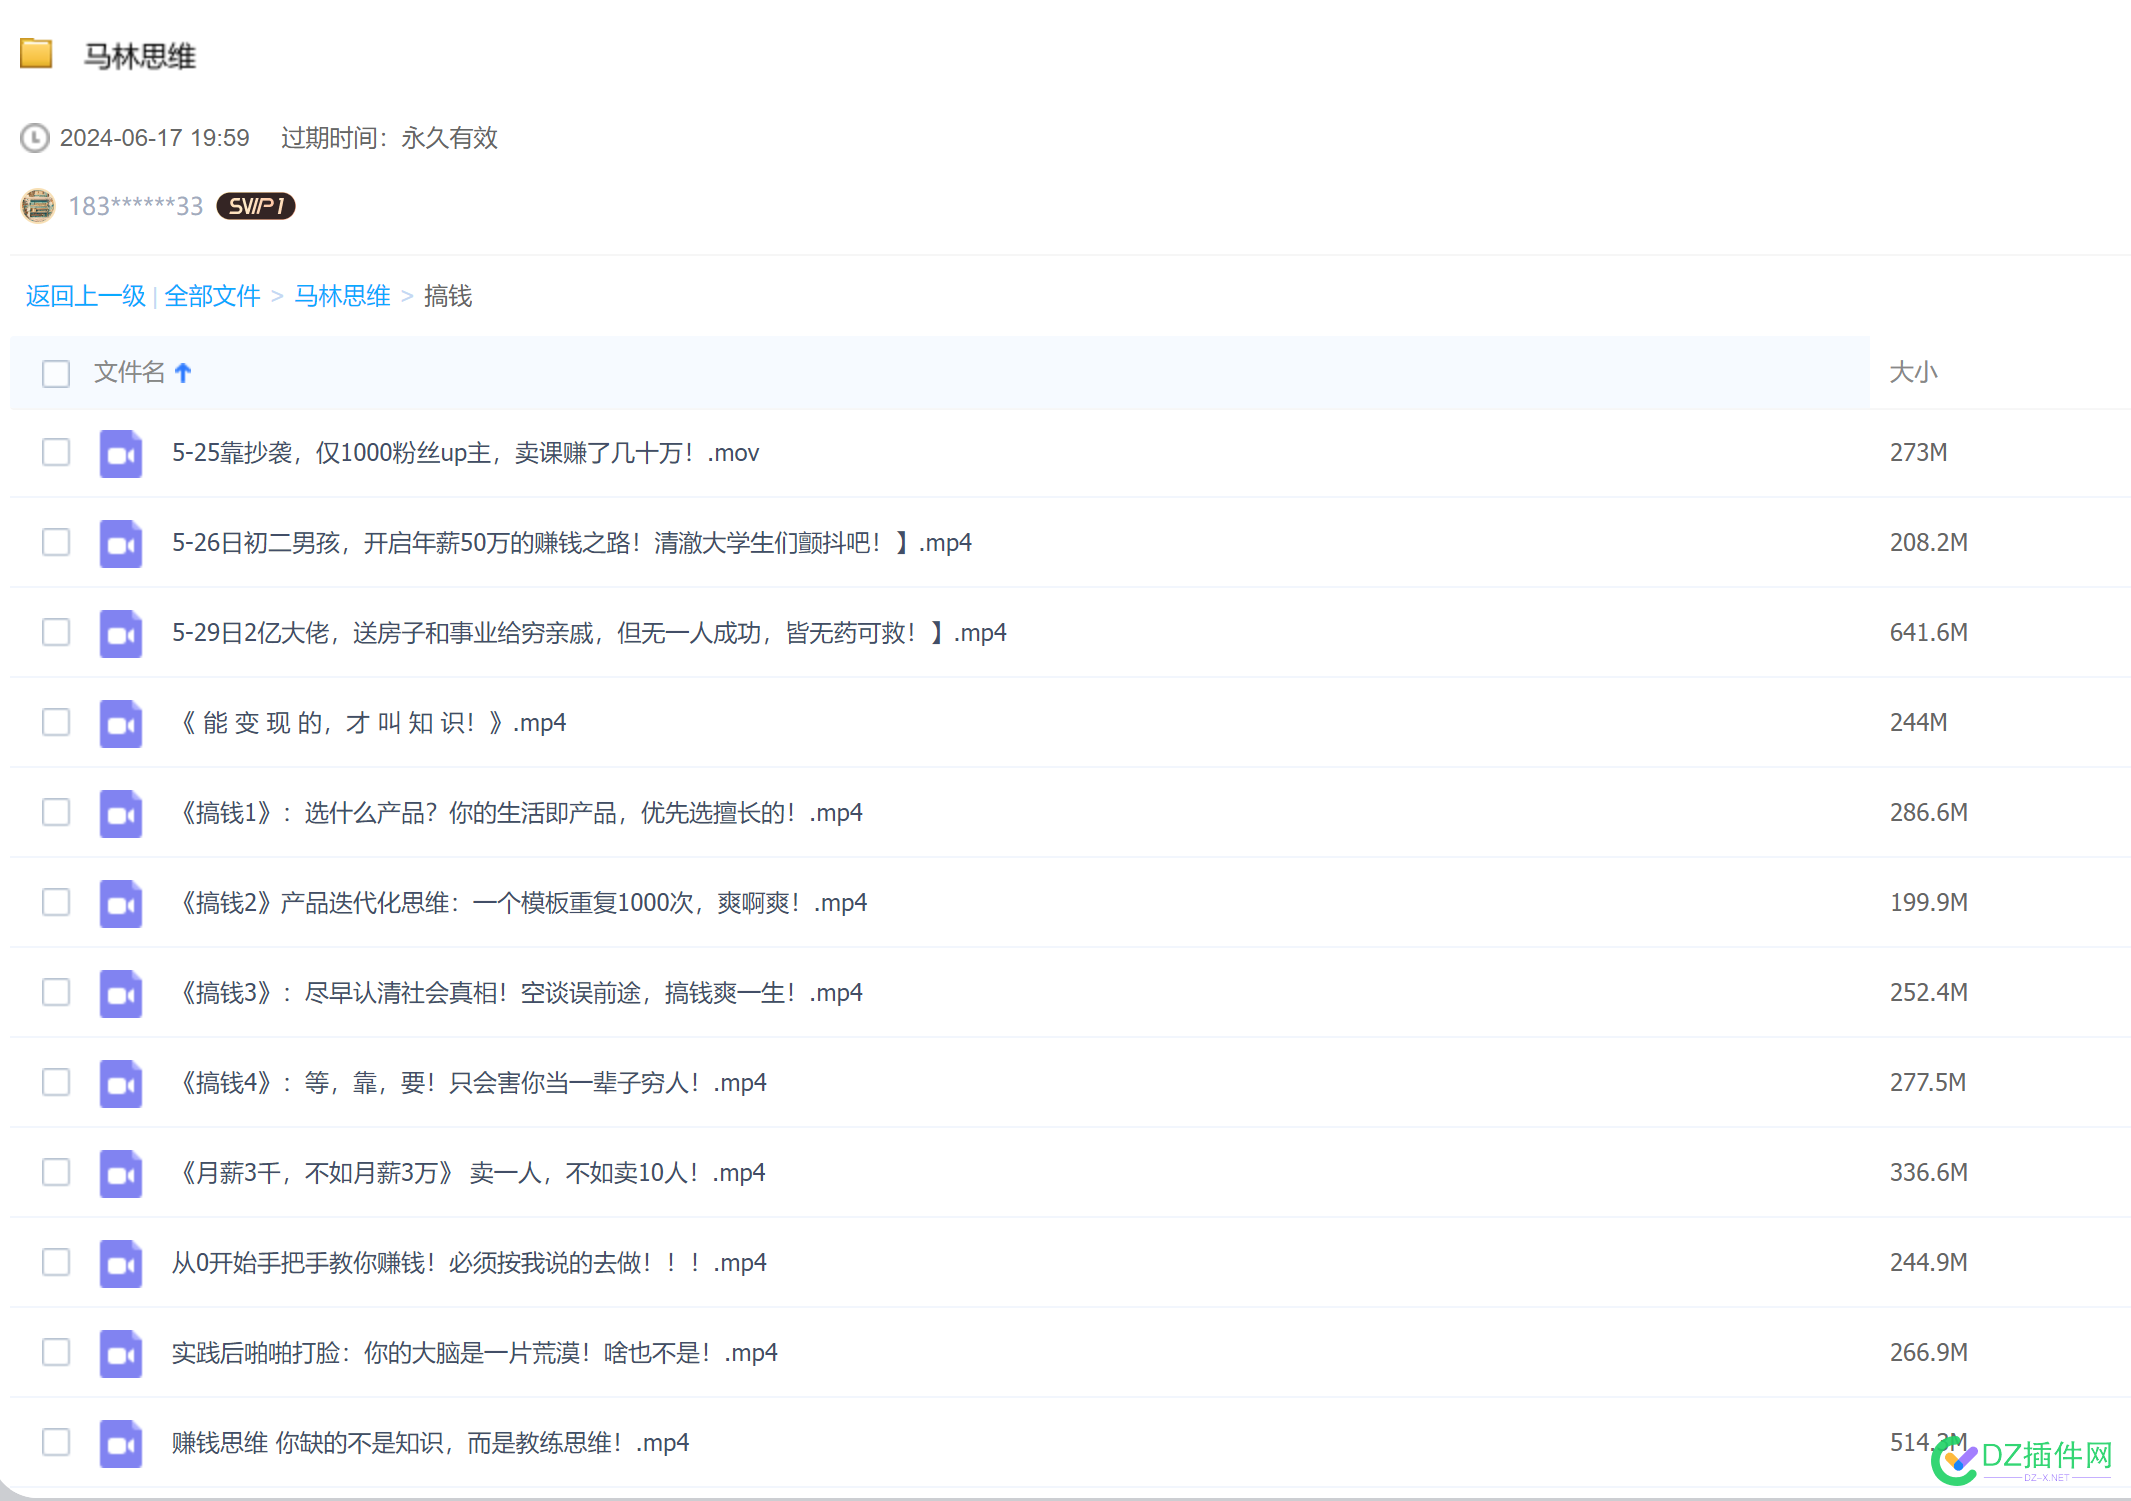Click the 搞钱 breadcrumb label
The width and height of the screenshot is (2131, 1501).
pos(448,296)
